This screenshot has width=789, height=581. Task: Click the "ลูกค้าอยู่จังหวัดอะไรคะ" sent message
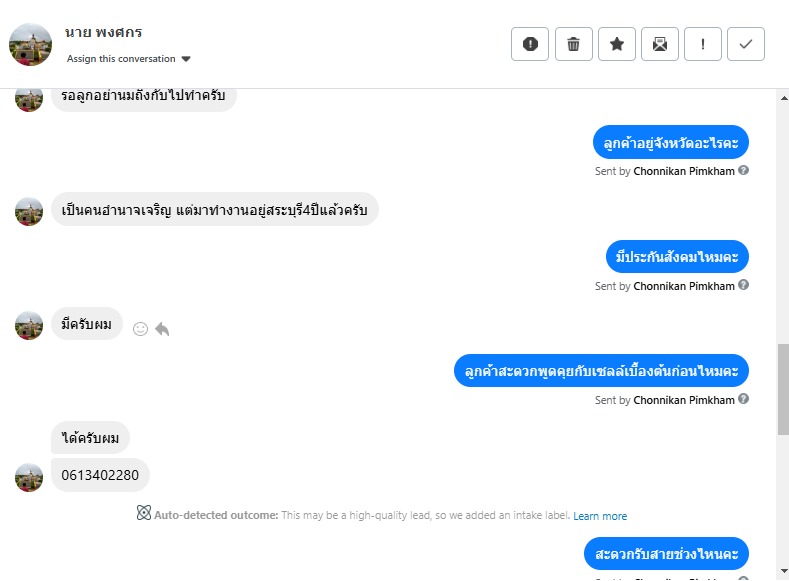[x=670, y=143]
